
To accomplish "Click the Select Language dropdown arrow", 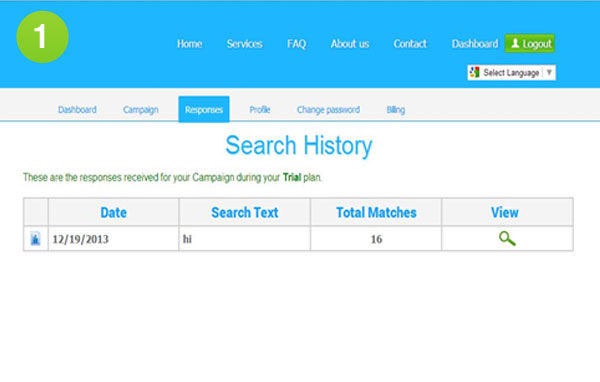I will (549, 72).
